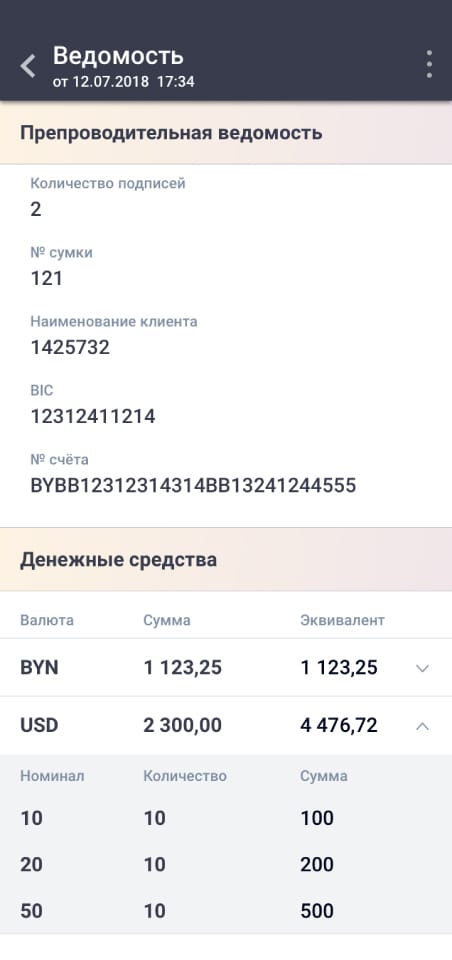Tap the Ведомость header title
The image size is (452, 960).
[x=118, y=56]
